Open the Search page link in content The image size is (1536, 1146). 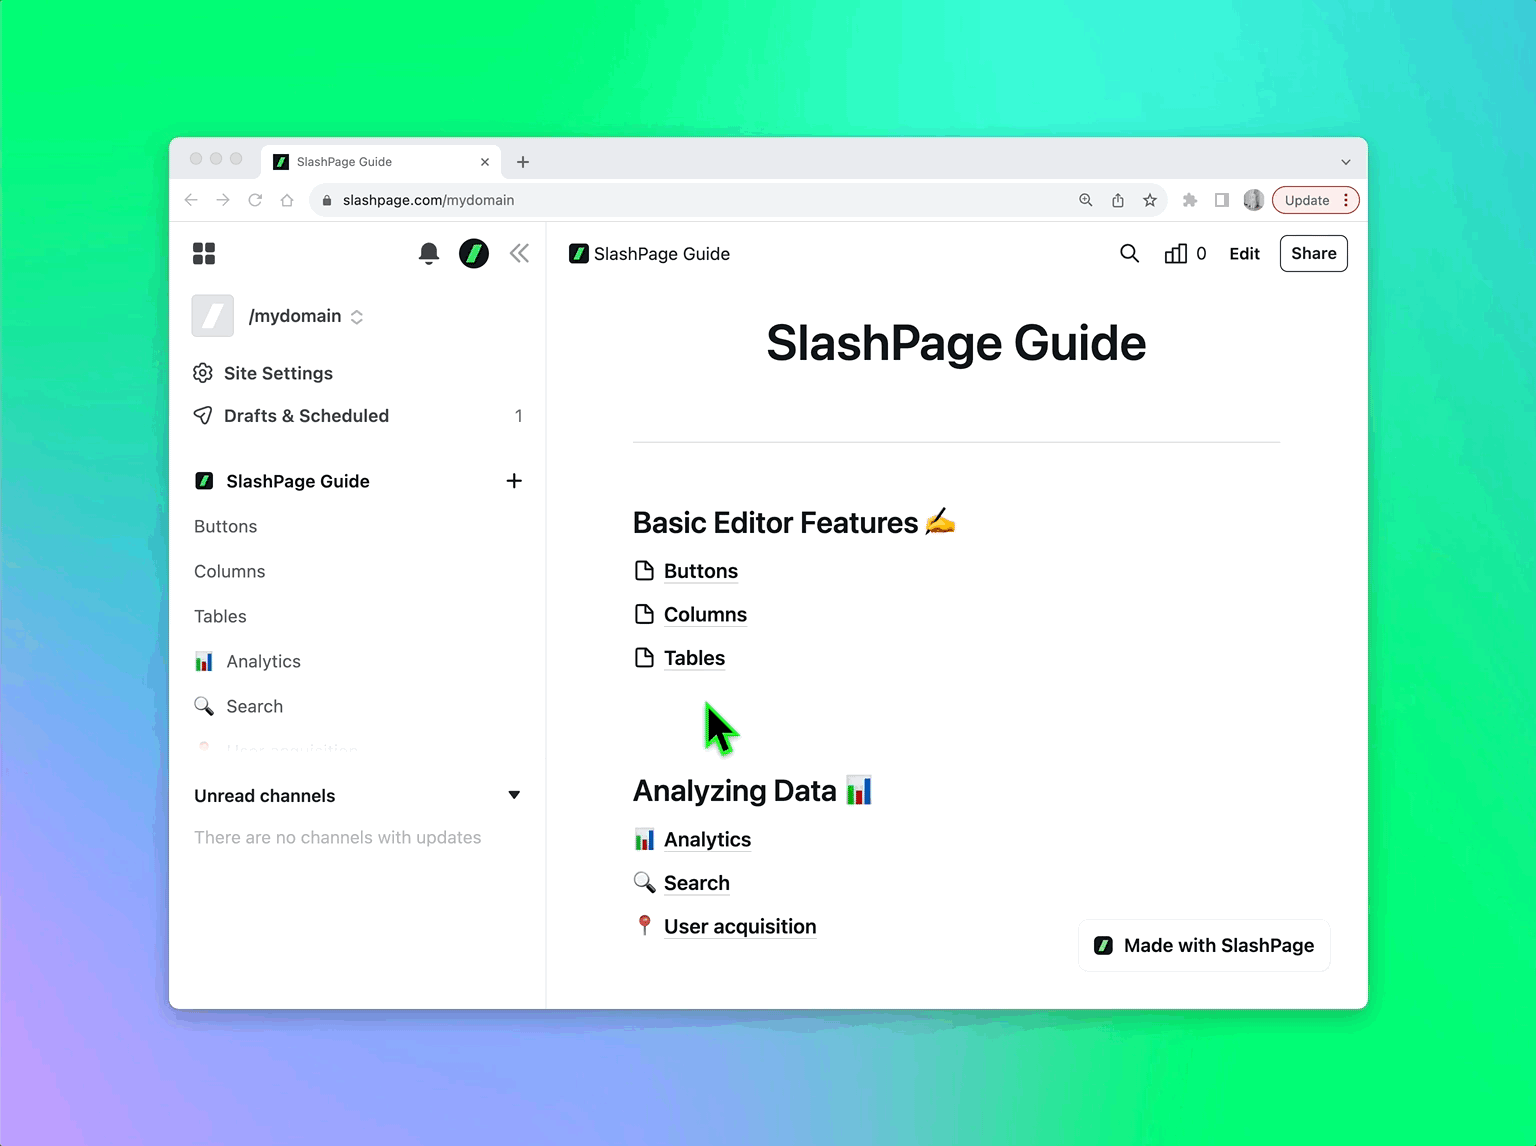[x=697, y=883]
